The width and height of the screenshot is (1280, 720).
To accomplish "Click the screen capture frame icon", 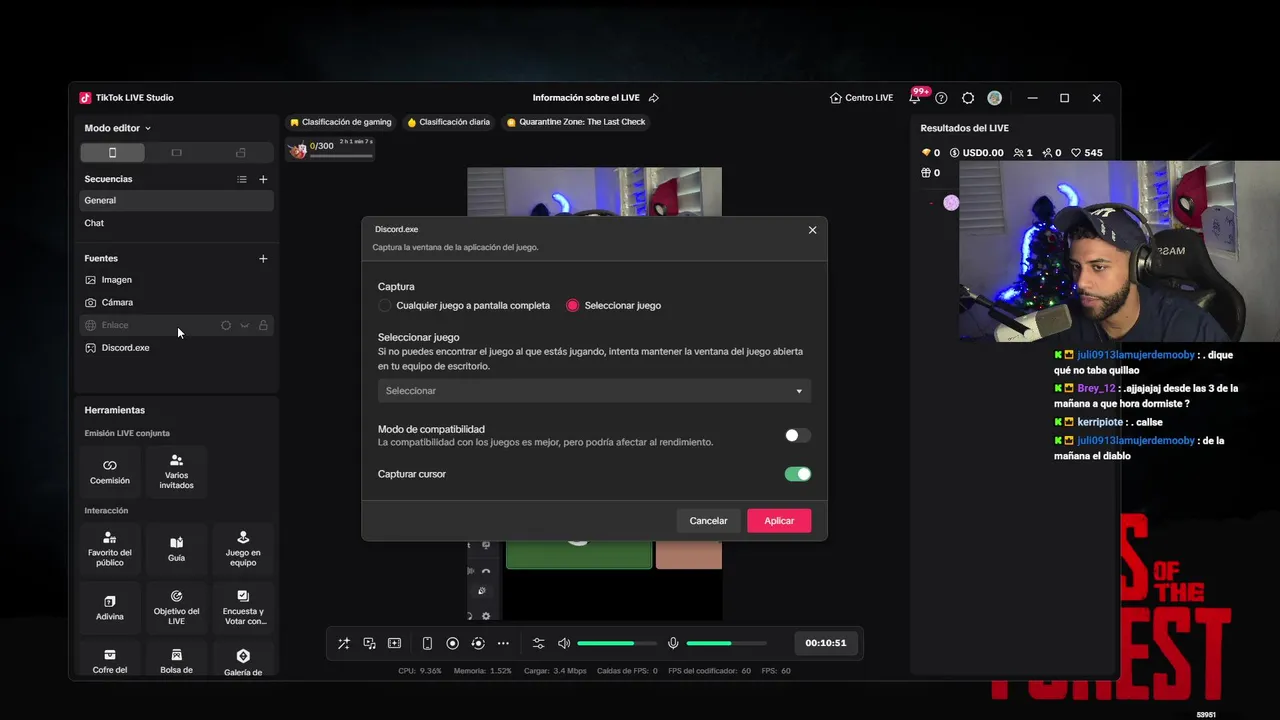I will pos(394,643).
